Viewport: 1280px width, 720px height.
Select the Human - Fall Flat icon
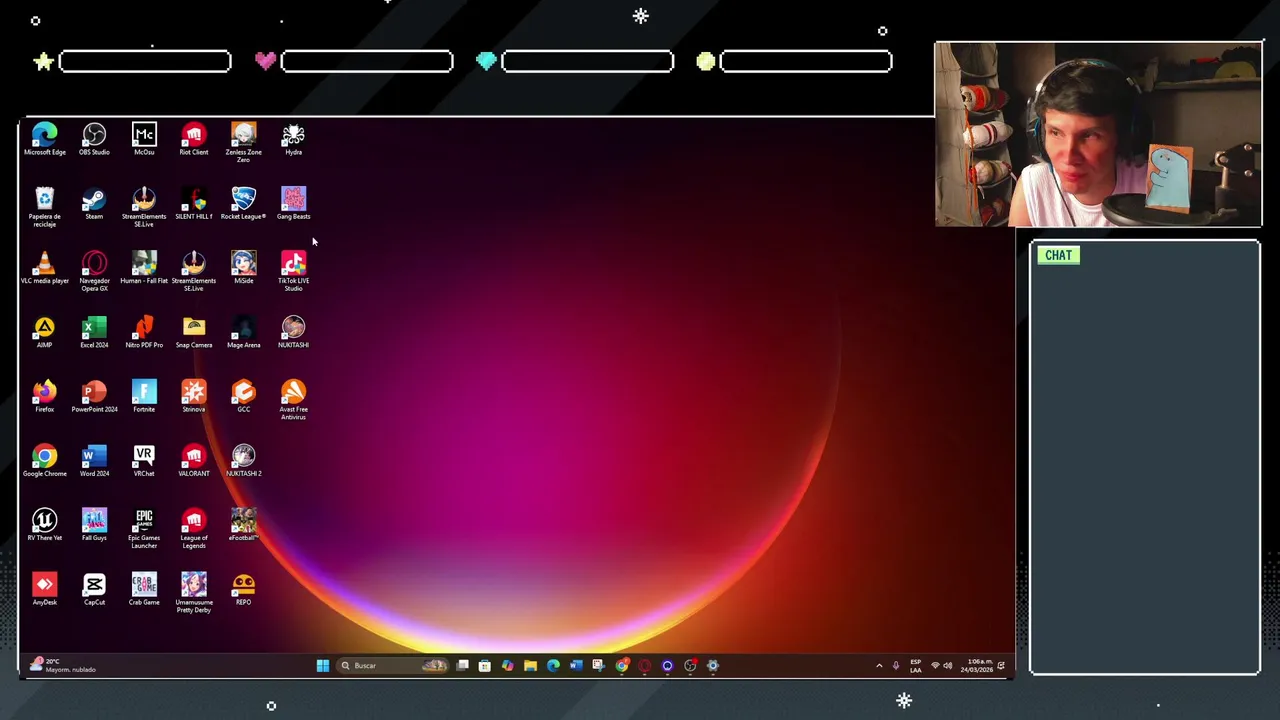coord(144,267)
